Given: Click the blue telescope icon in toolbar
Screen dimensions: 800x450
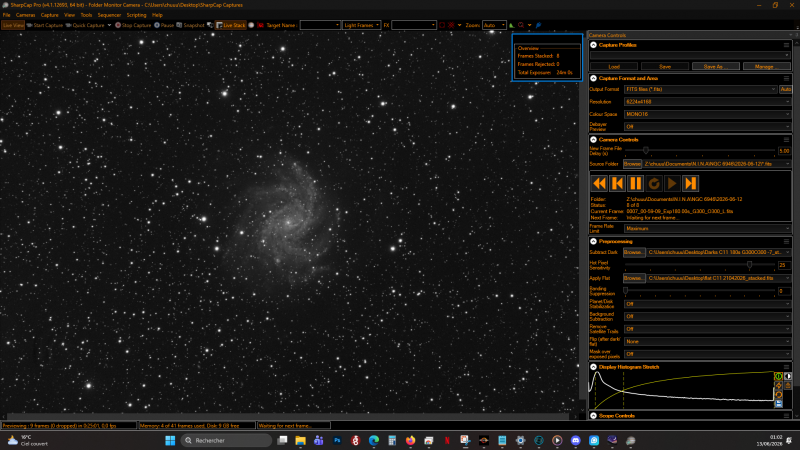Looking at the screenshot, I should click(x=538, y=25).
